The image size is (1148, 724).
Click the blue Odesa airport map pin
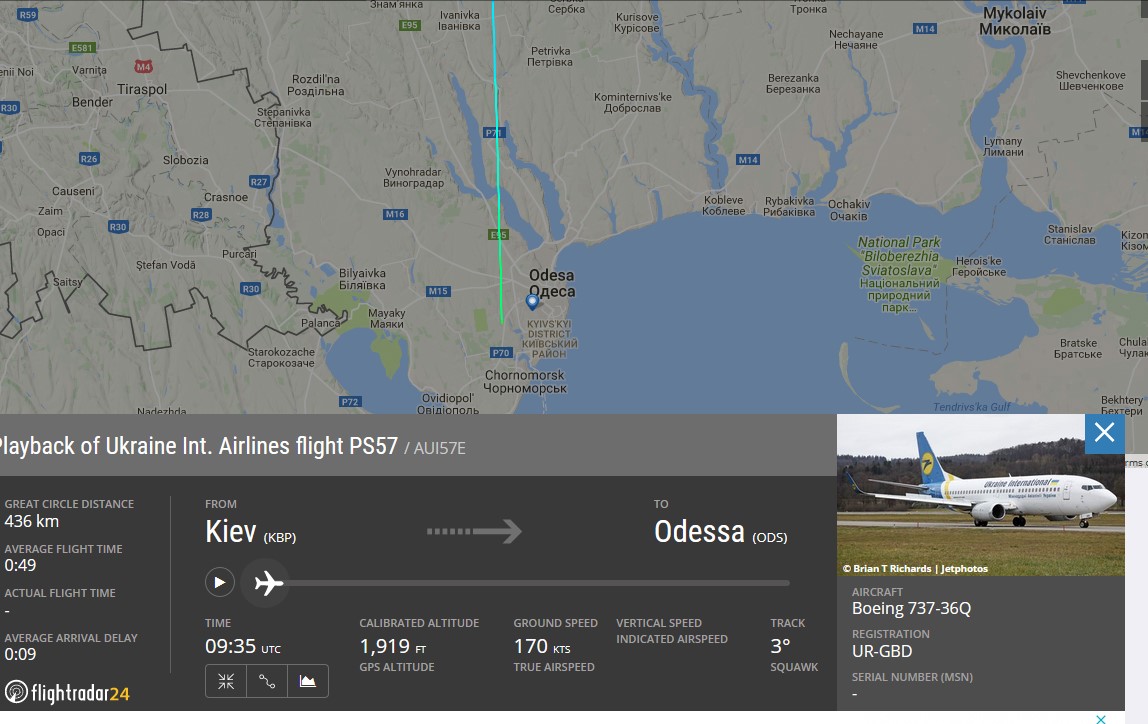click(x=532, y=301)
